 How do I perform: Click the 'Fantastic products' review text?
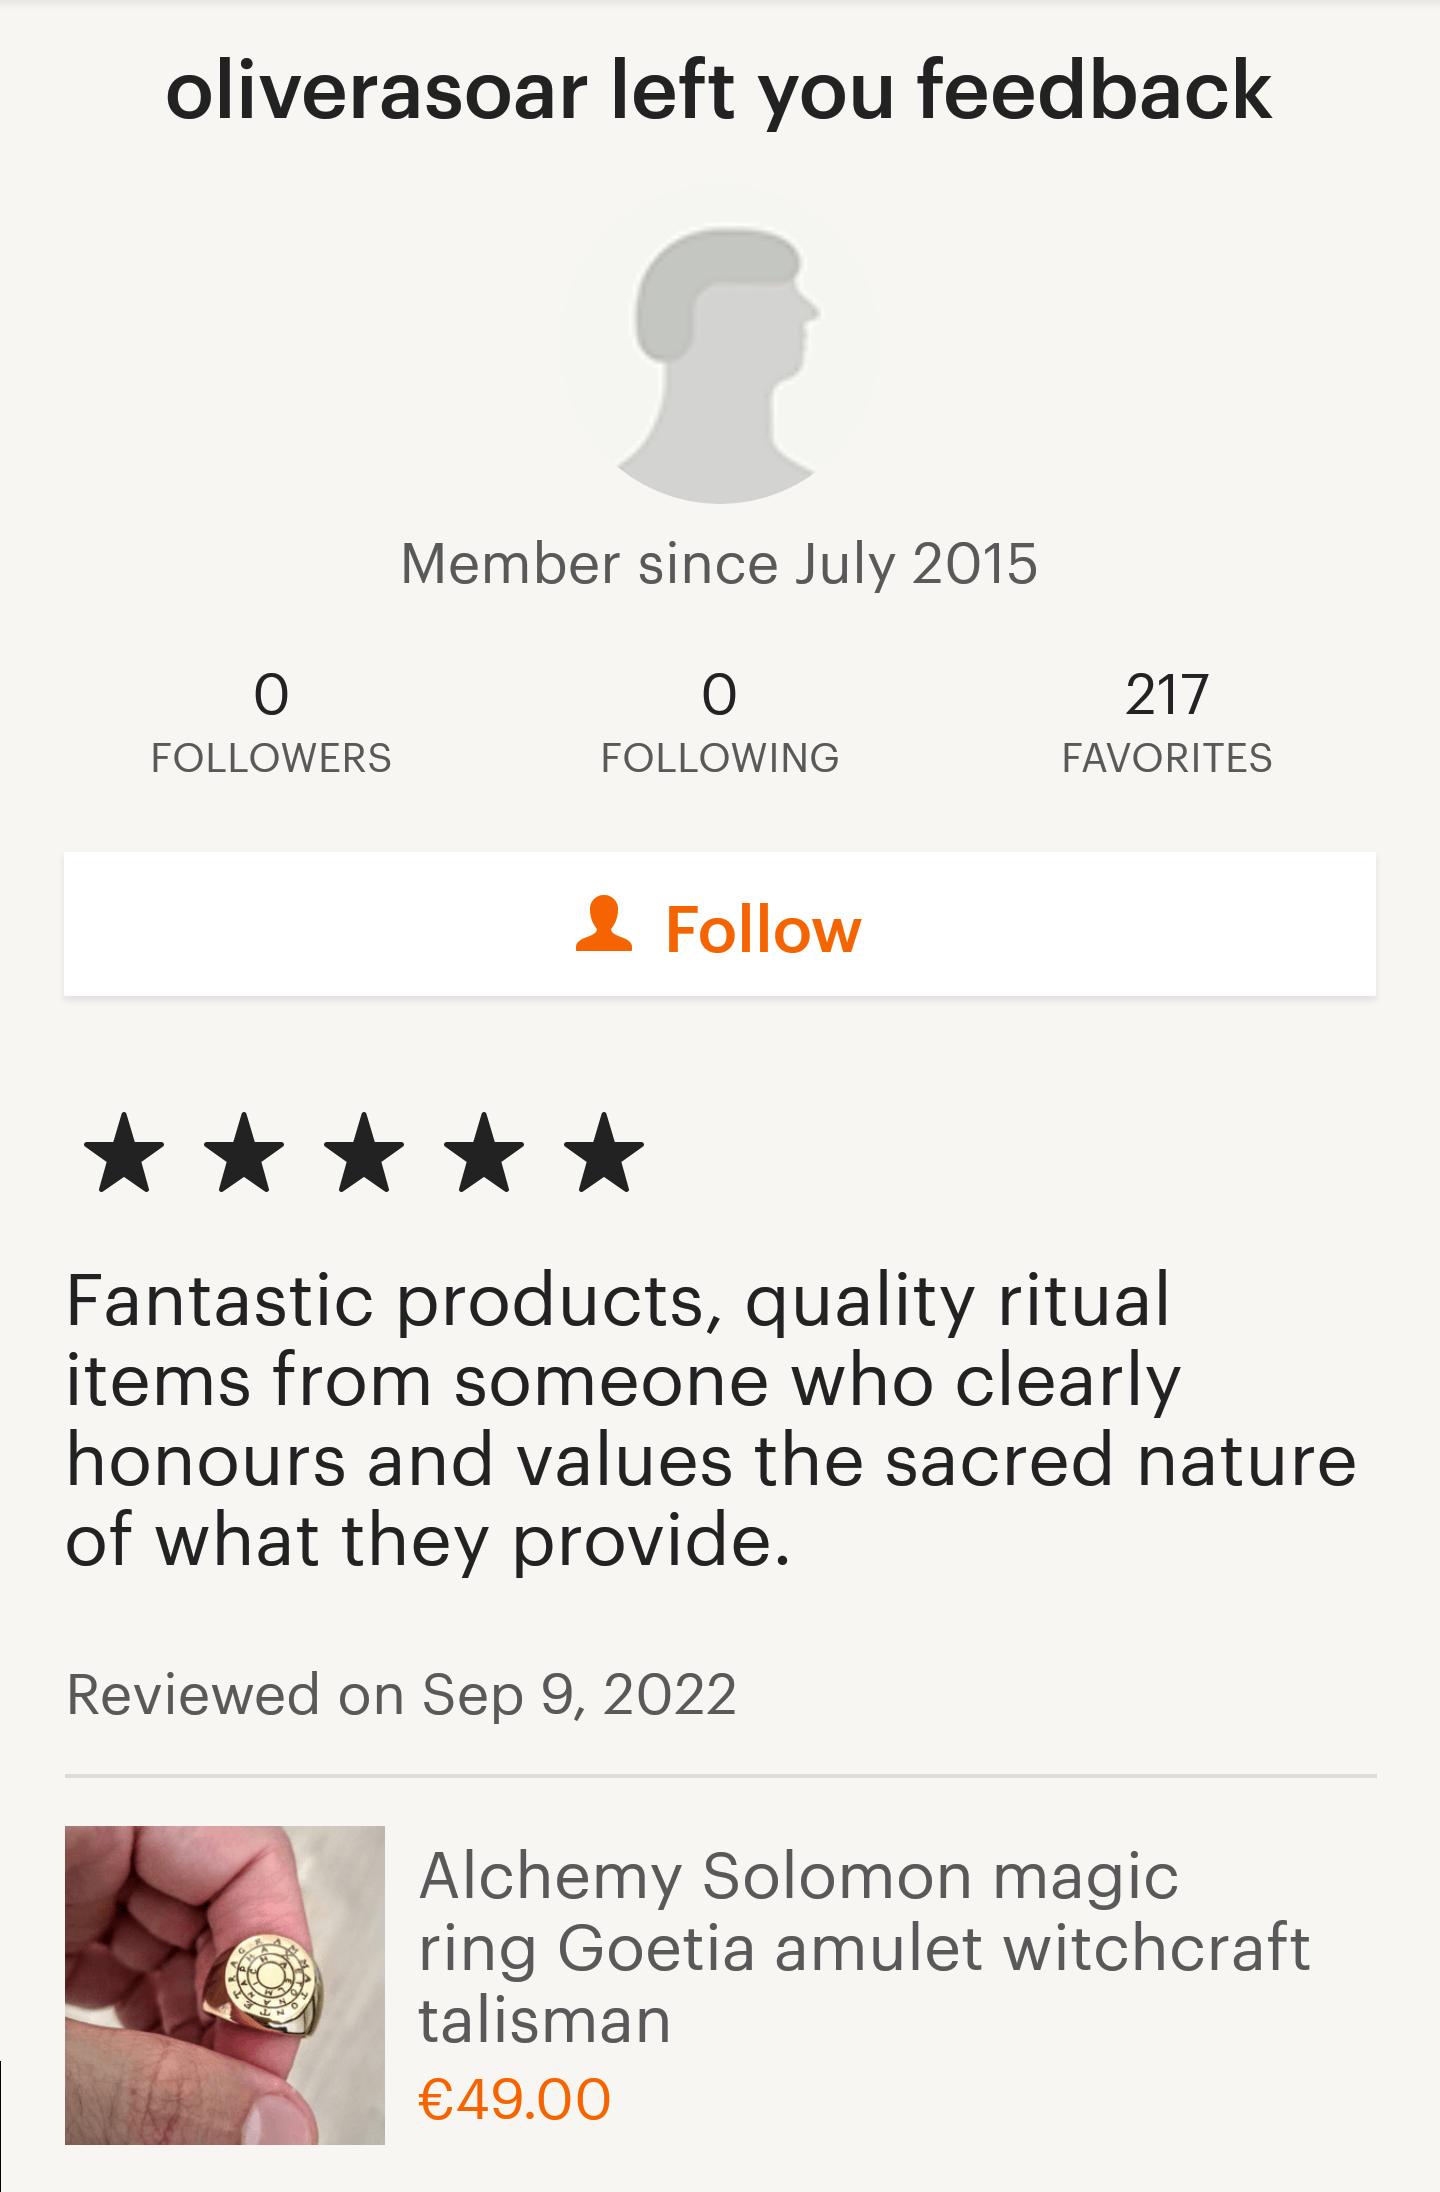(710, 1420)
